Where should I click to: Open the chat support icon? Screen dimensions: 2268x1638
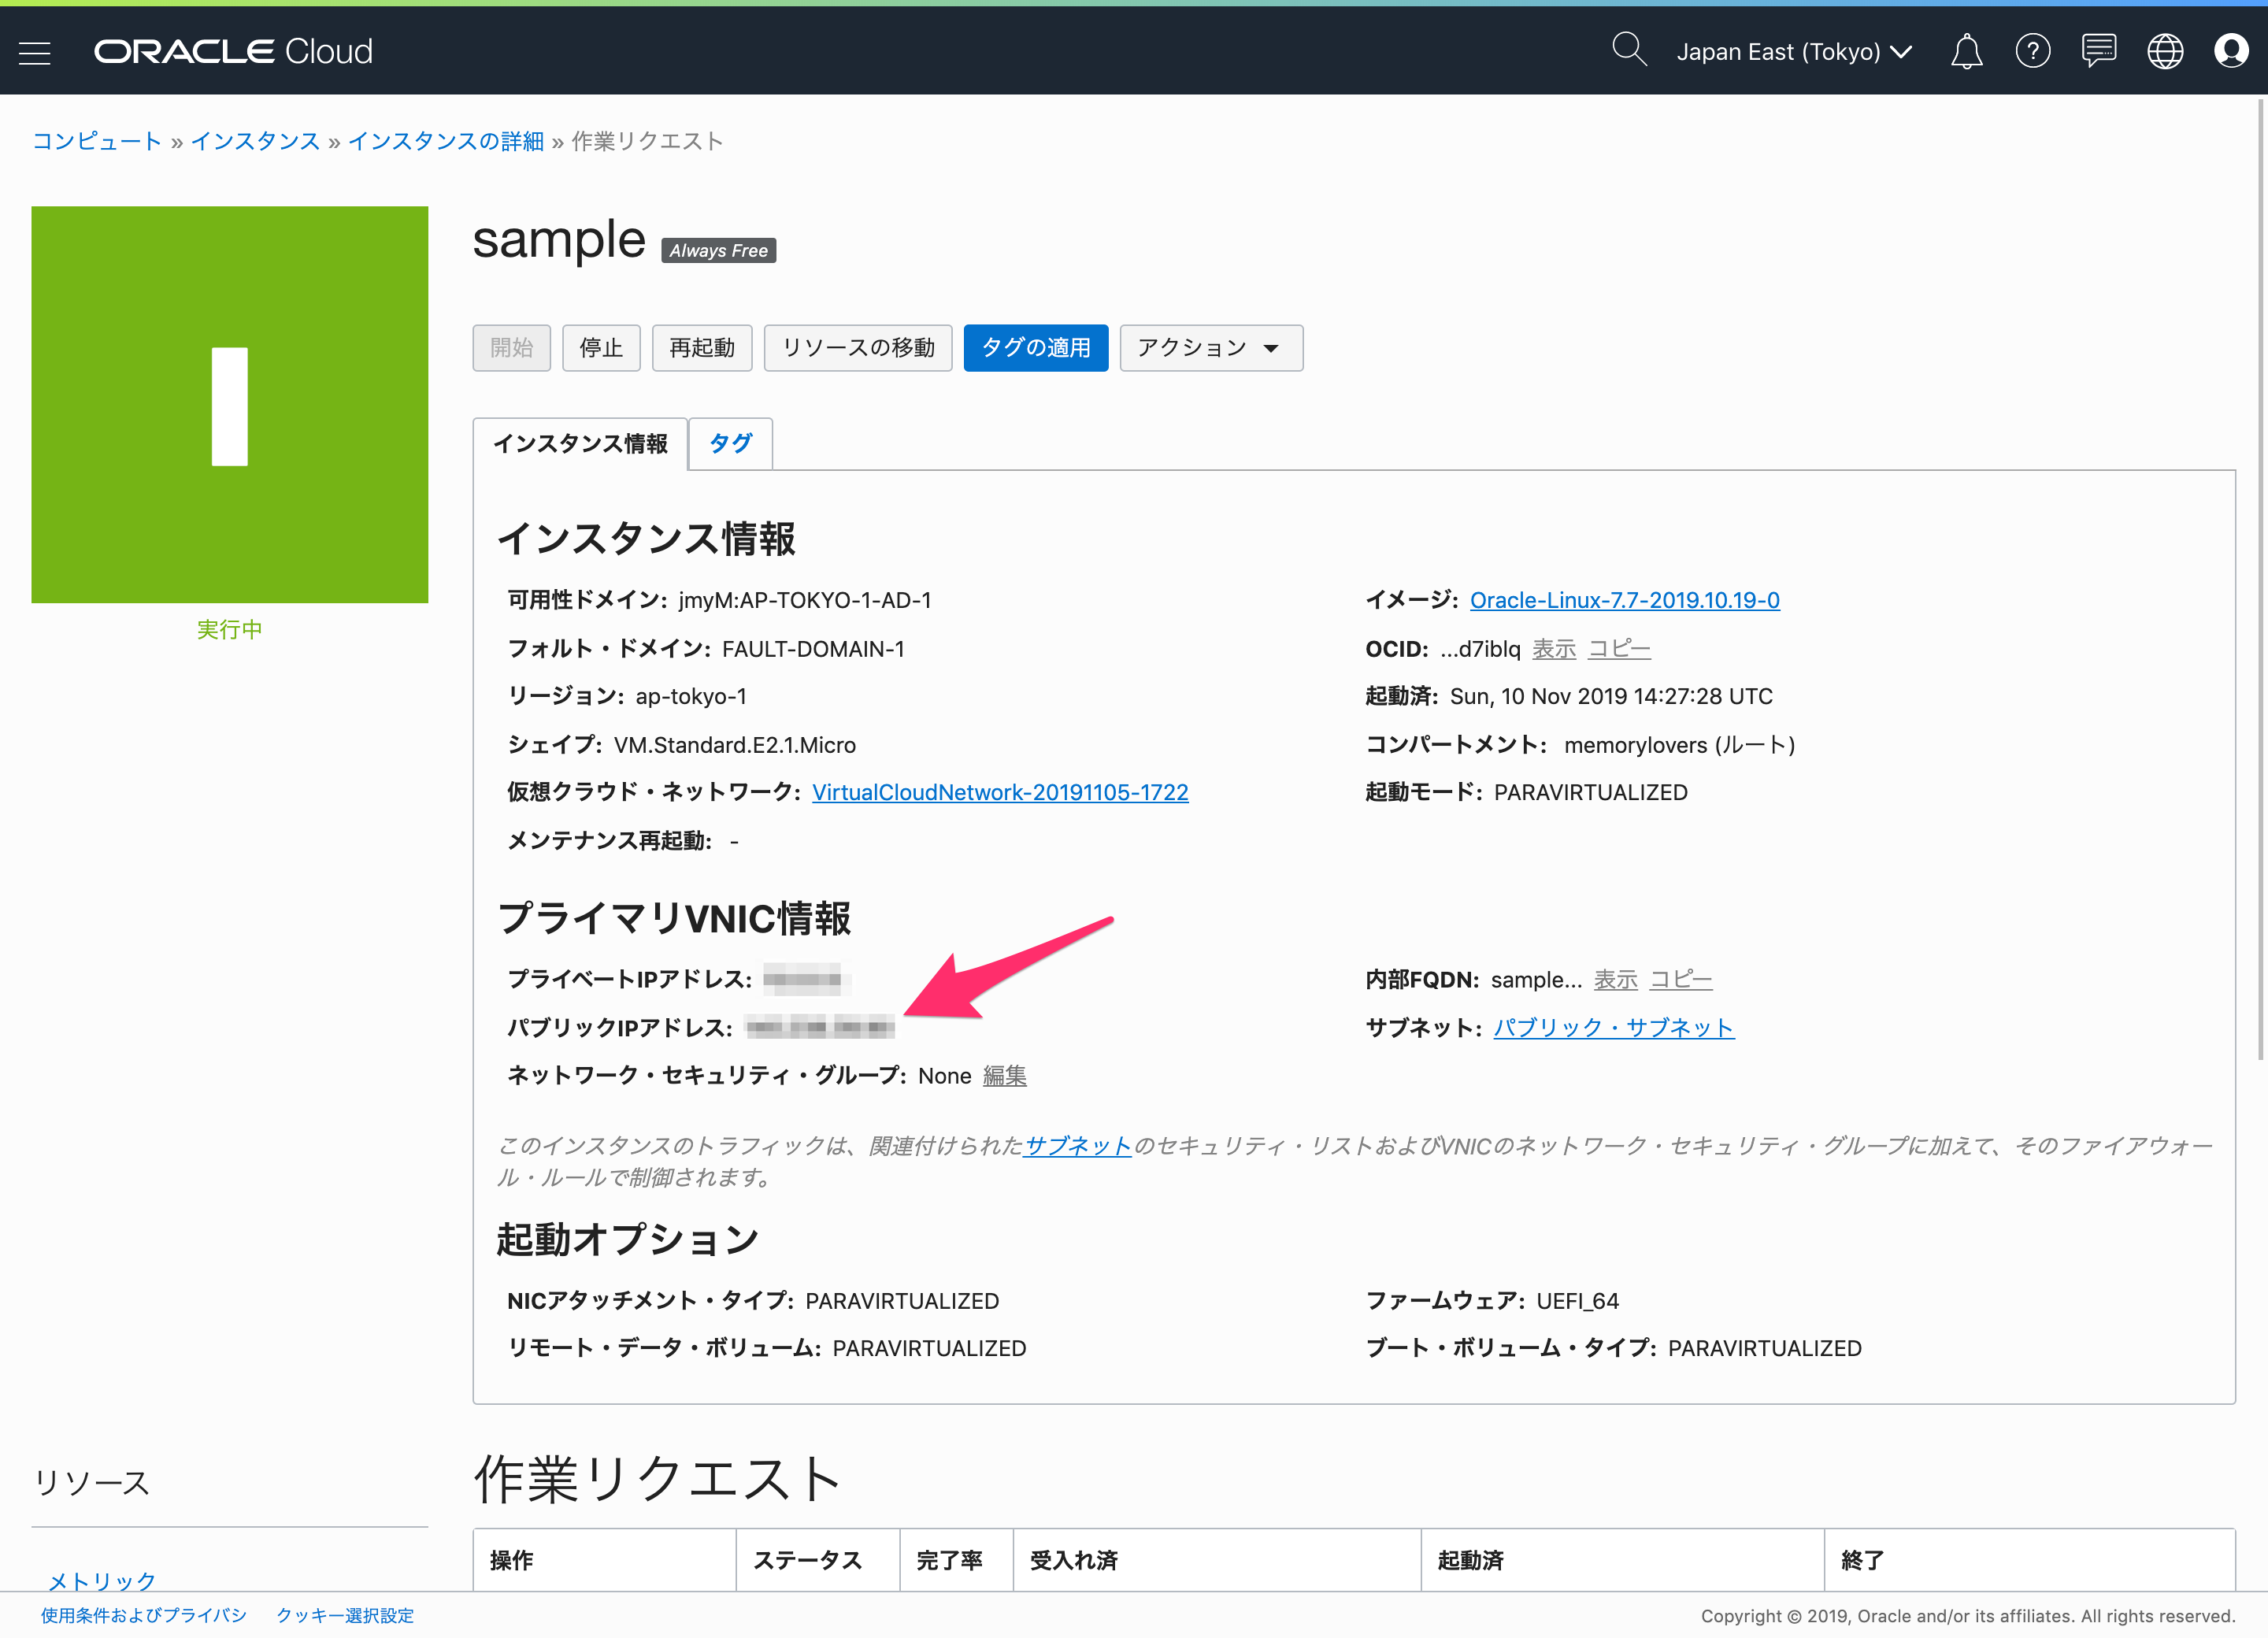(x=2099, y=50)
